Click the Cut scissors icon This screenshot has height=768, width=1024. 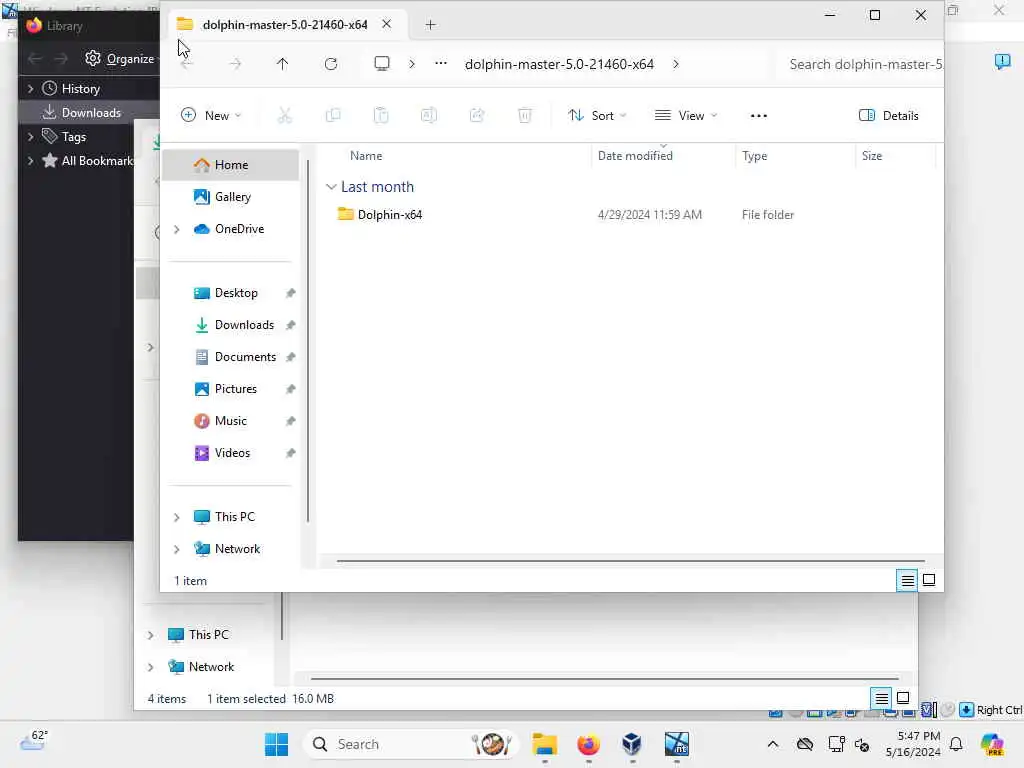(285, 116)
